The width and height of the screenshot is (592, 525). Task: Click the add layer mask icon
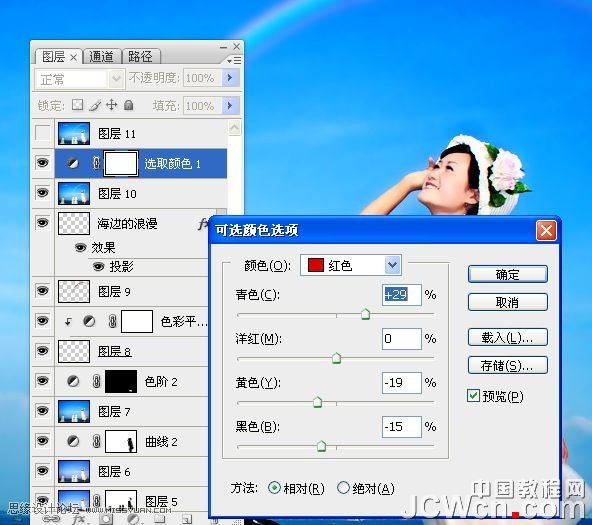coord(106,519)
